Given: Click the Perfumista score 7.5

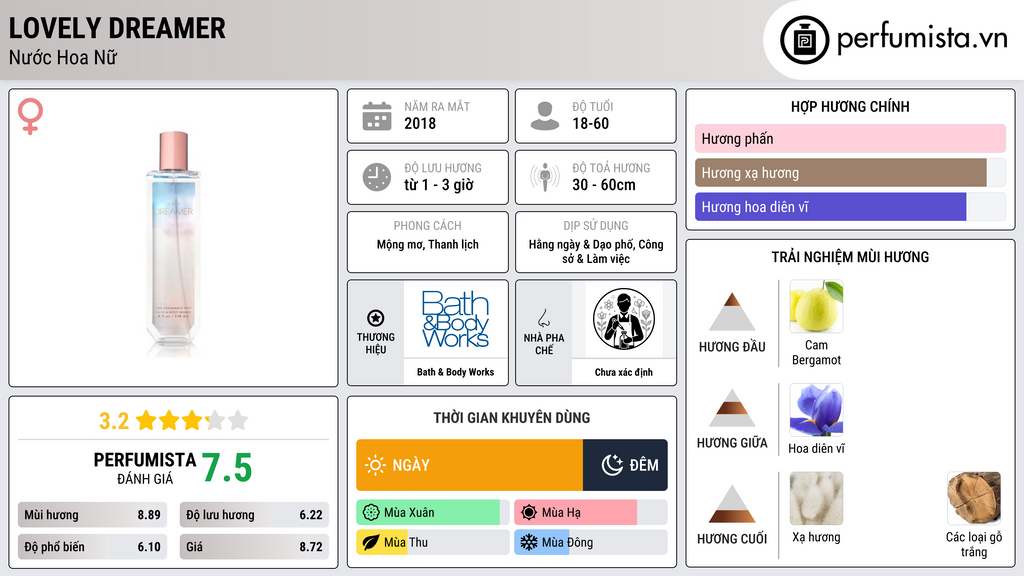Looking at the screenshot, I should click(227, 468).
